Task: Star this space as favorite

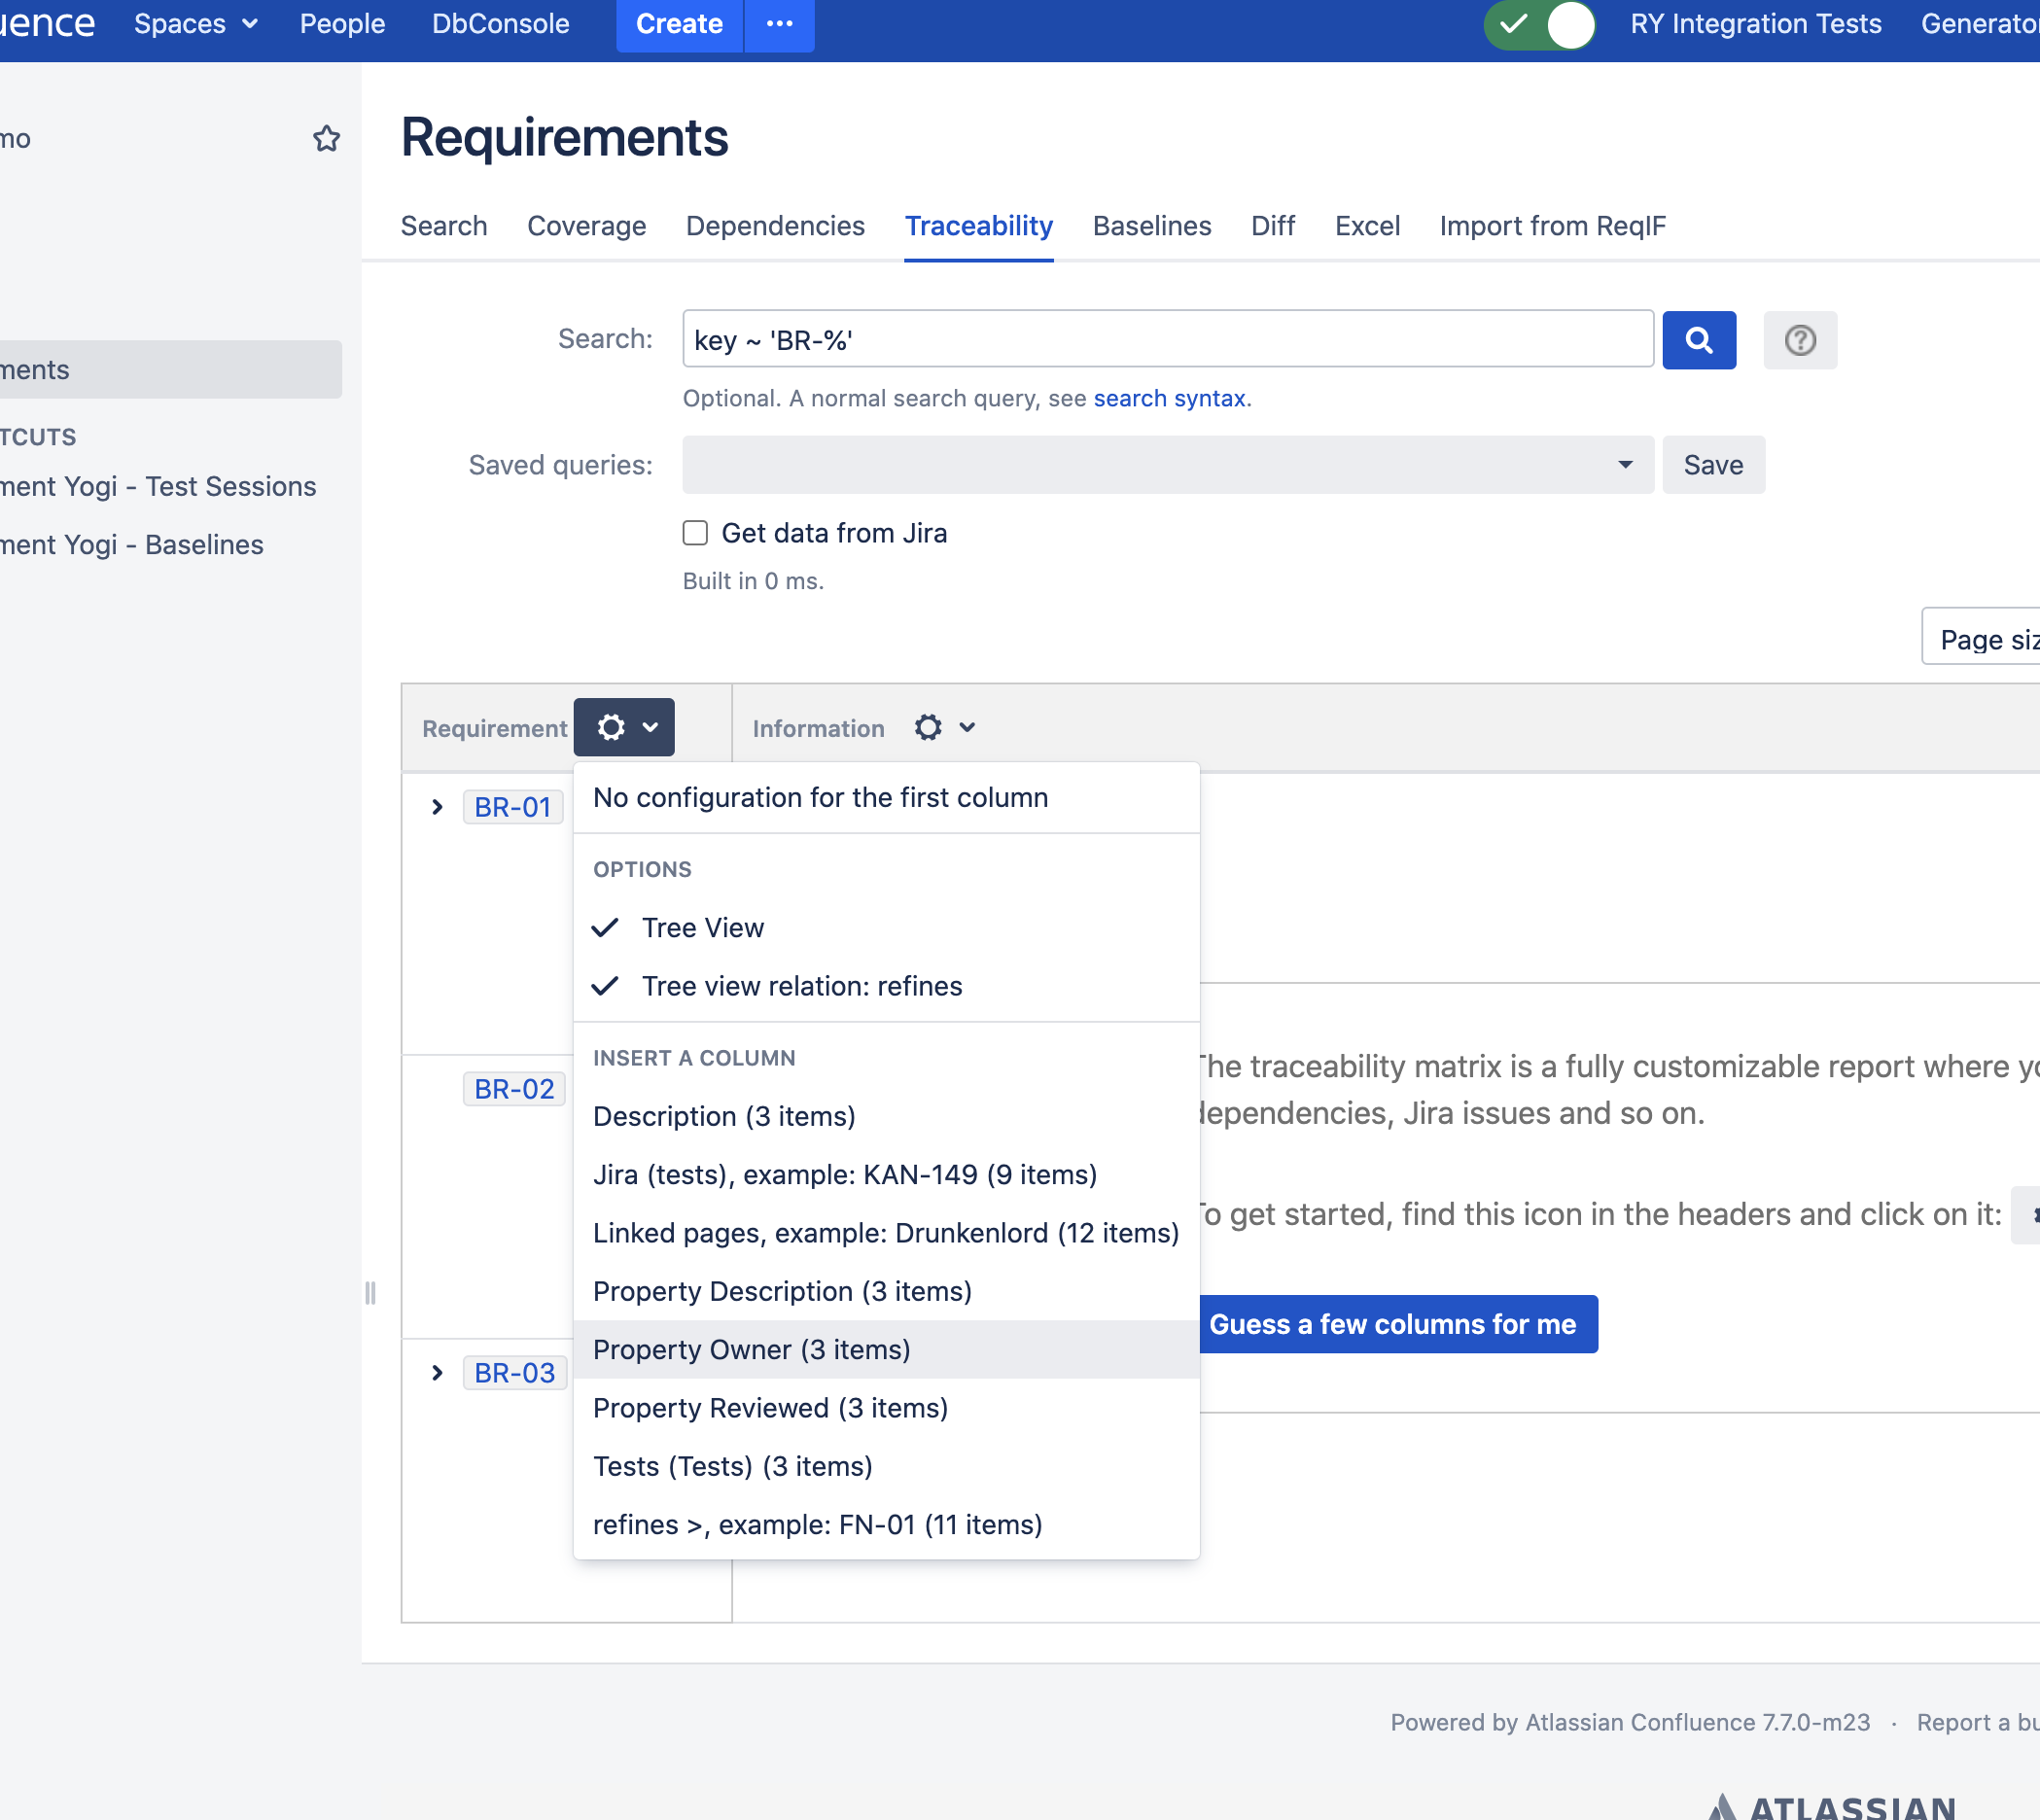Action: click(x=326, y=138)
